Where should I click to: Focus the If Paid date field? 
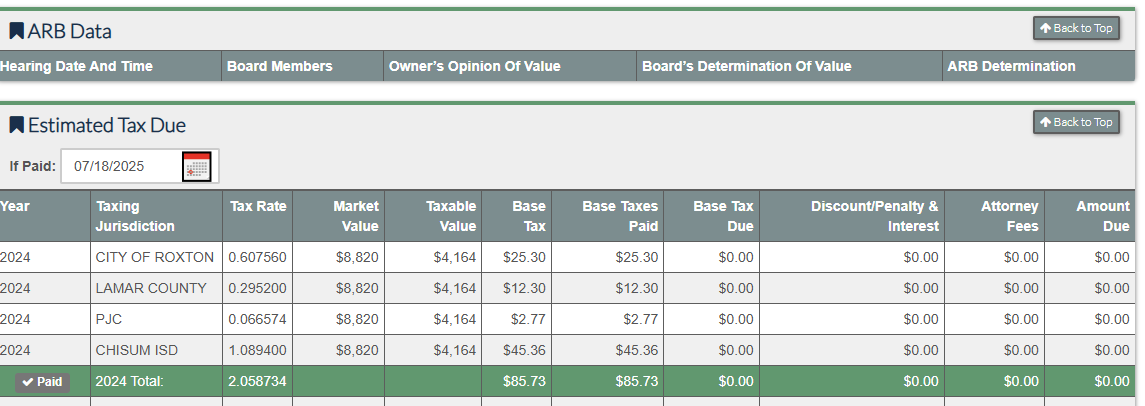pyautogui.click(x=120, y=167)
